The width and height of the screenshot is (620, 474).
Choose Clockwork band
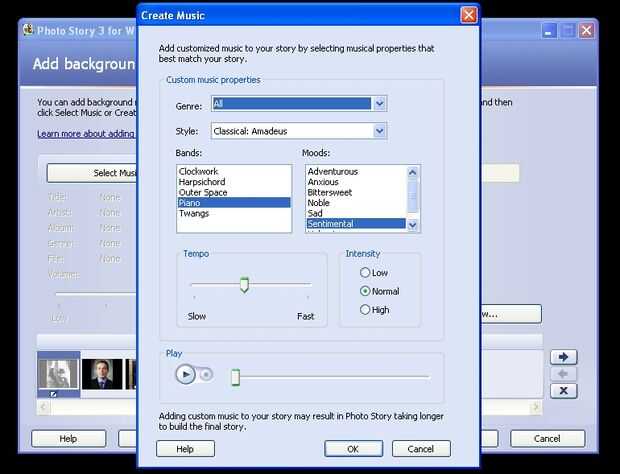coord(234,171)
